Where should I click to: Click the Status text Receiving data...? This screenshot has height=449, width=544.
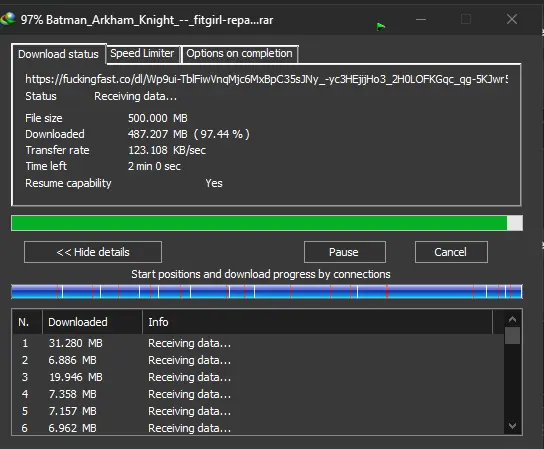click(x=136, y=96)
